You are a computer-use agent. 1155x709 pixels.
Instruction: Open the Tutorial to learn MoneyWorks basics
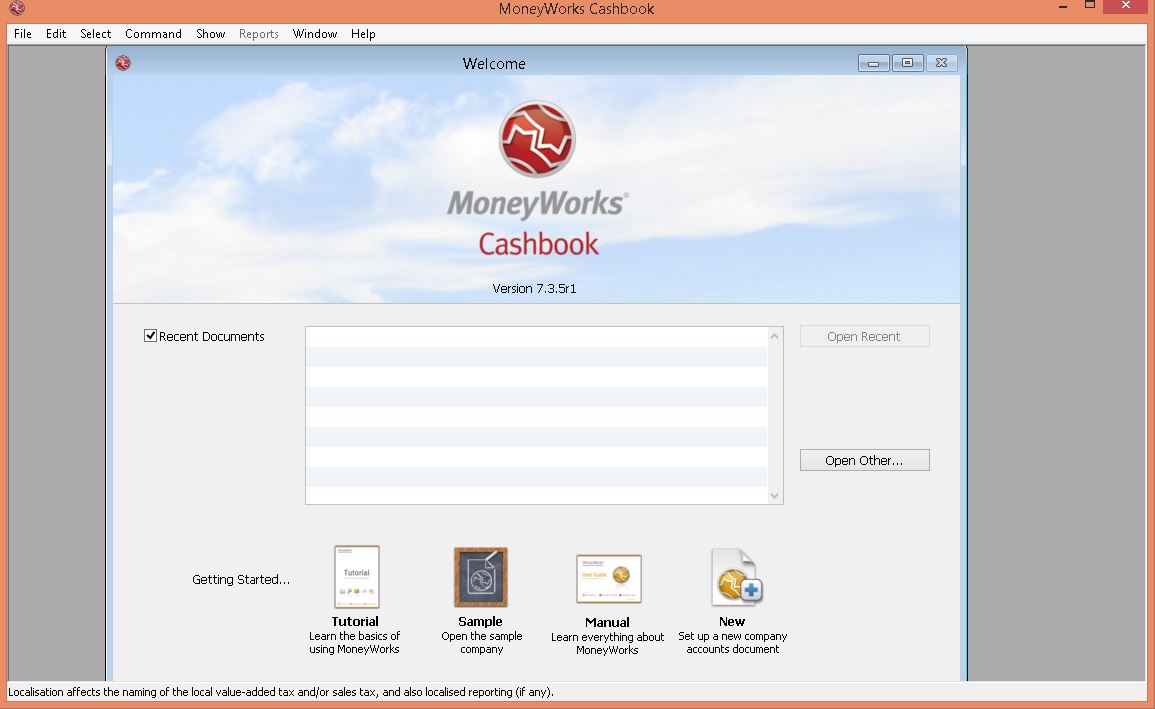coord(355,577)
